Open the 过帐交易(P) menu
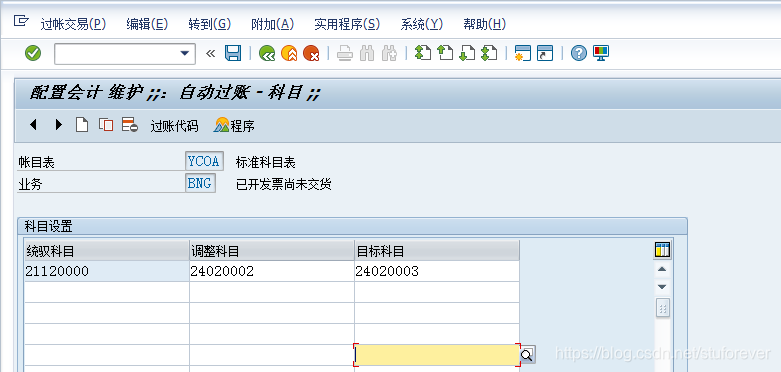Screen dimensions: 781x372 (73, 24)
